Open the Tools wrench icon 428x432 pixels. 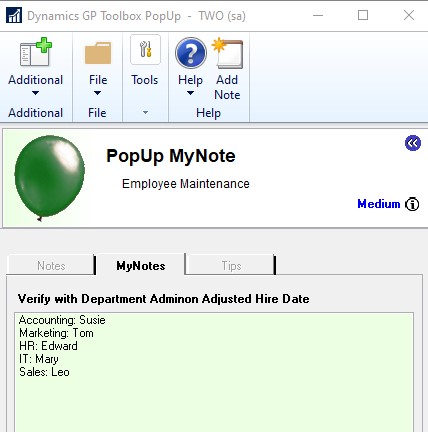click(145, 50)
